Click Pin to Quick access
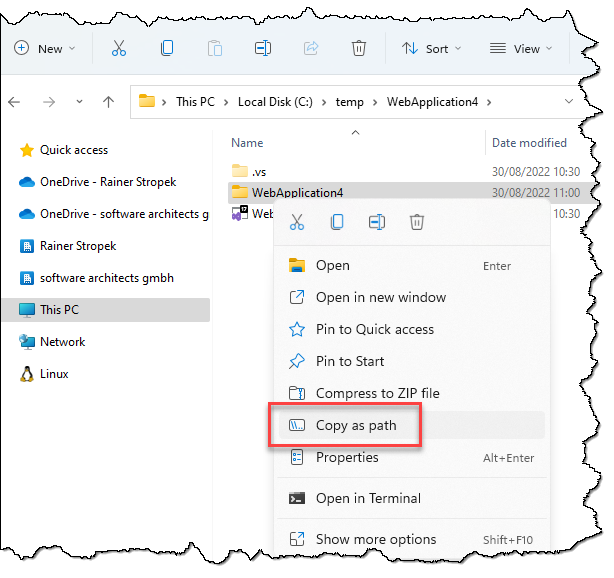The image size is (614, 578). tap(374, 329)
